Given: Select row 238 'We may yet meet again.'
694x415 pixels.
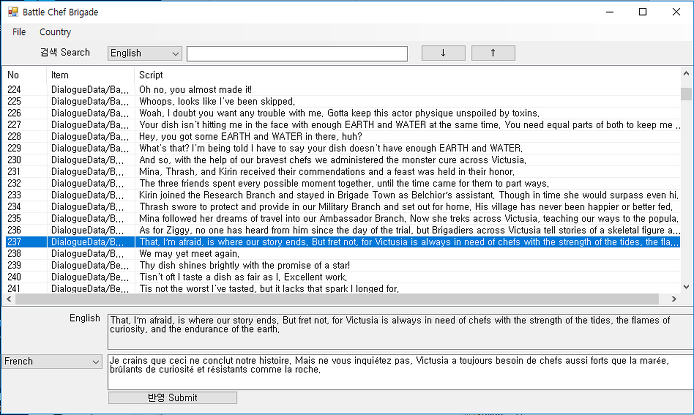Looking at the screenshot, I should point(342,254).
